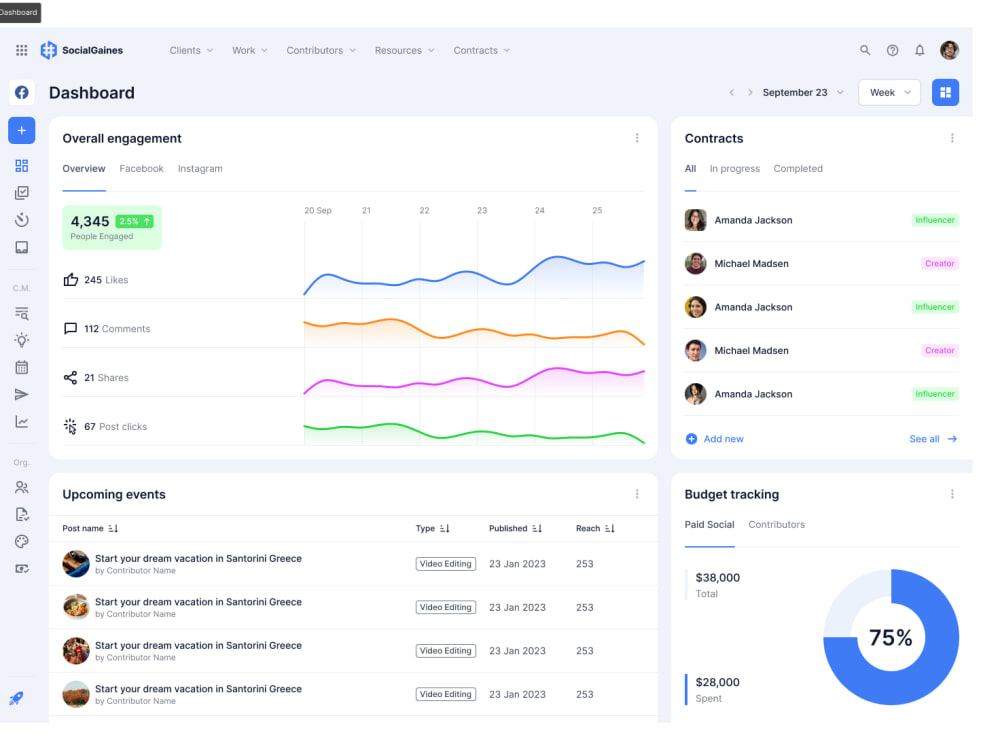Open the inbox tray sidebar icon
The image size is (1000, 750).
point(22,247)
